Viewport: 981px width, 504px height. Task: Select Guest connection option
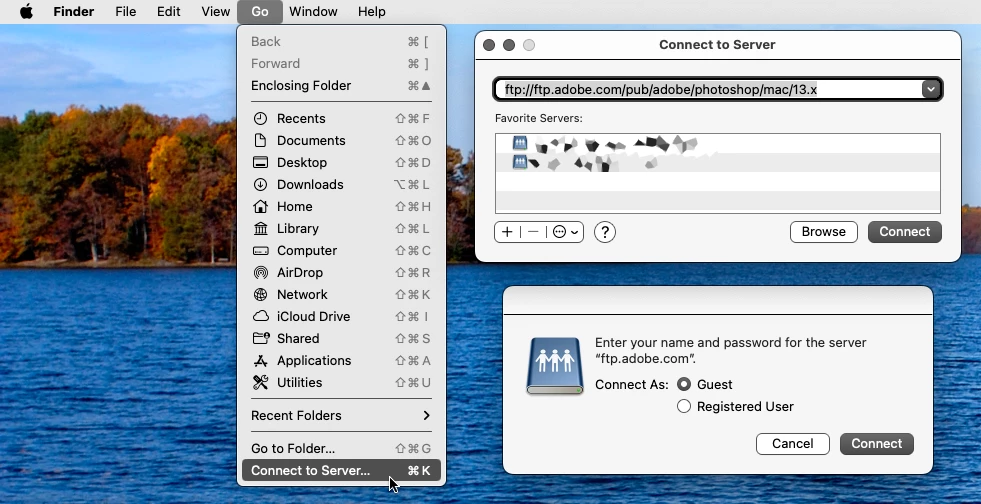684,385
